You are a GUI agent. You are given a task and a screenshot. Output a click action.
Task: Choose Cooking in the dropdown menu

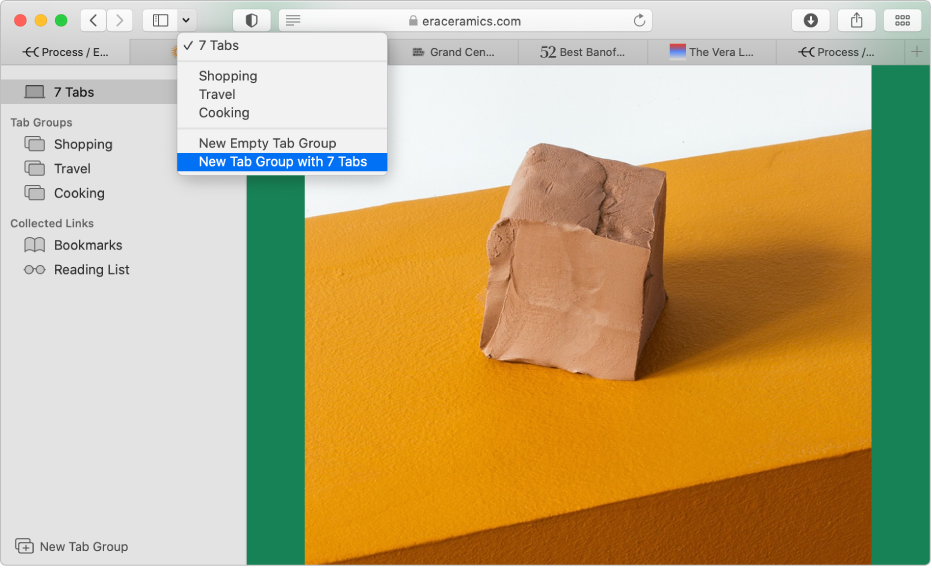pos(282,113)
